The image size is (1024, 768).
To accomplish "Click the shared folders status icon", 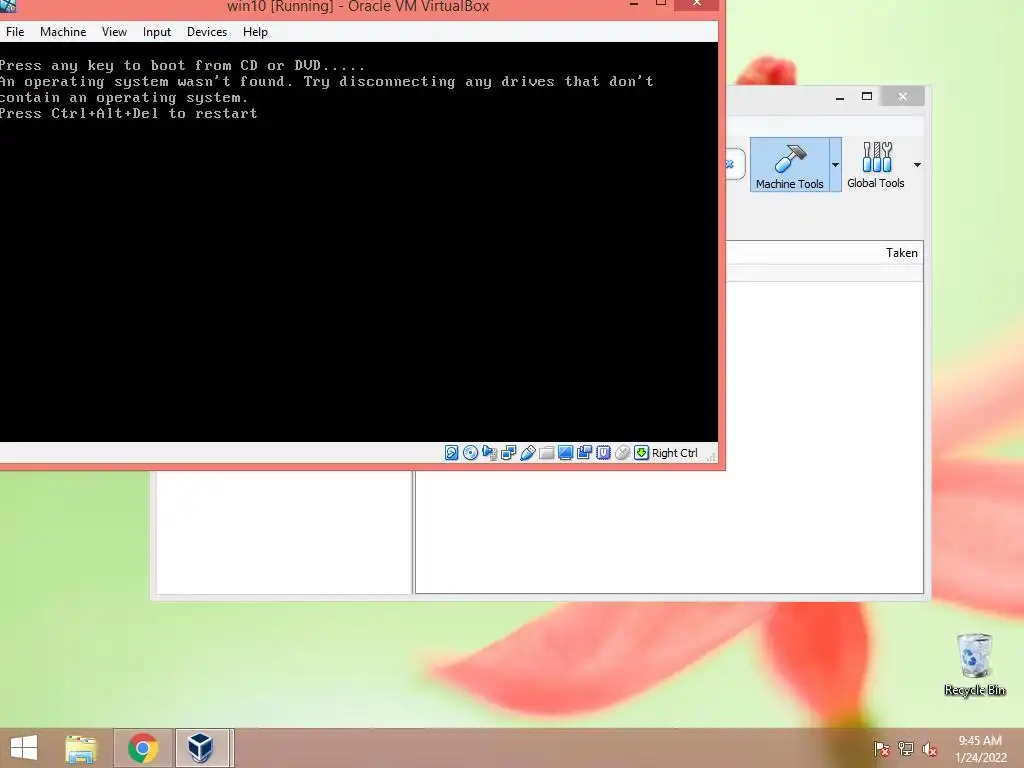I will click(x=547, y=453).
